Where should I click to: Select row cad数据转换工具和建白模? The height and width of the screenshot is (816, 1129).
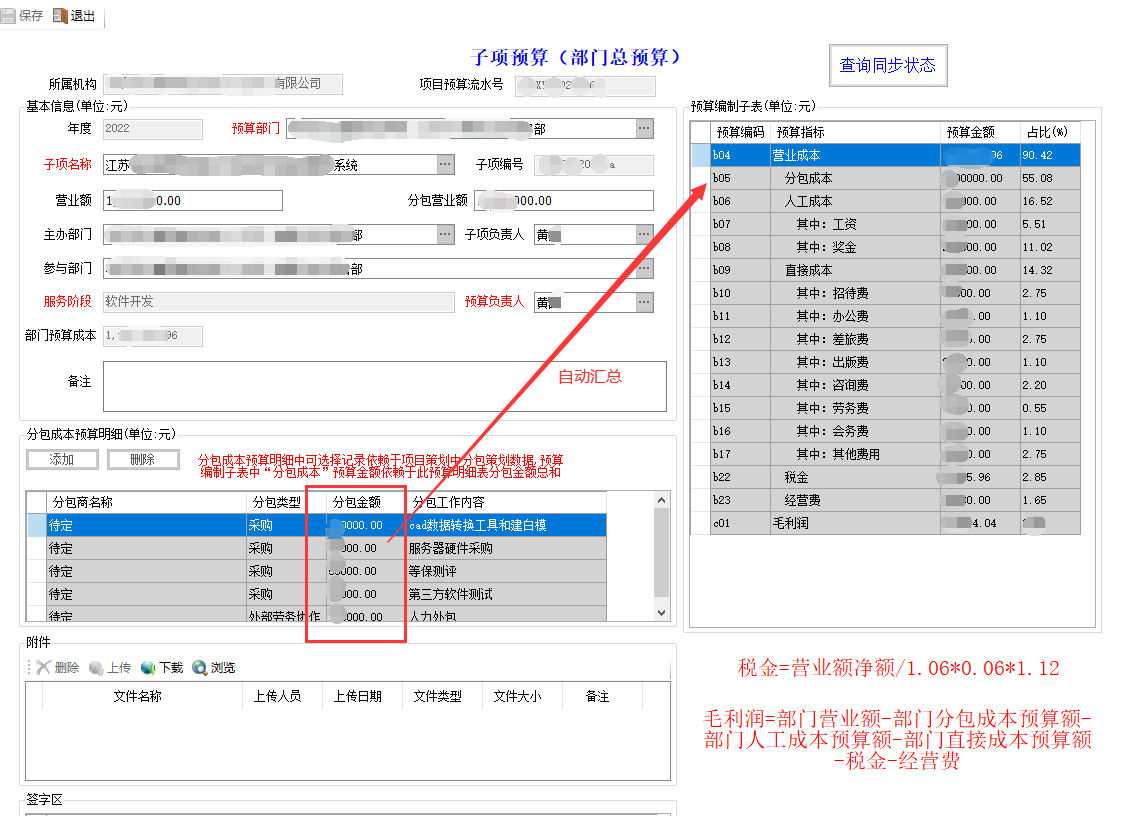[317, 525]
